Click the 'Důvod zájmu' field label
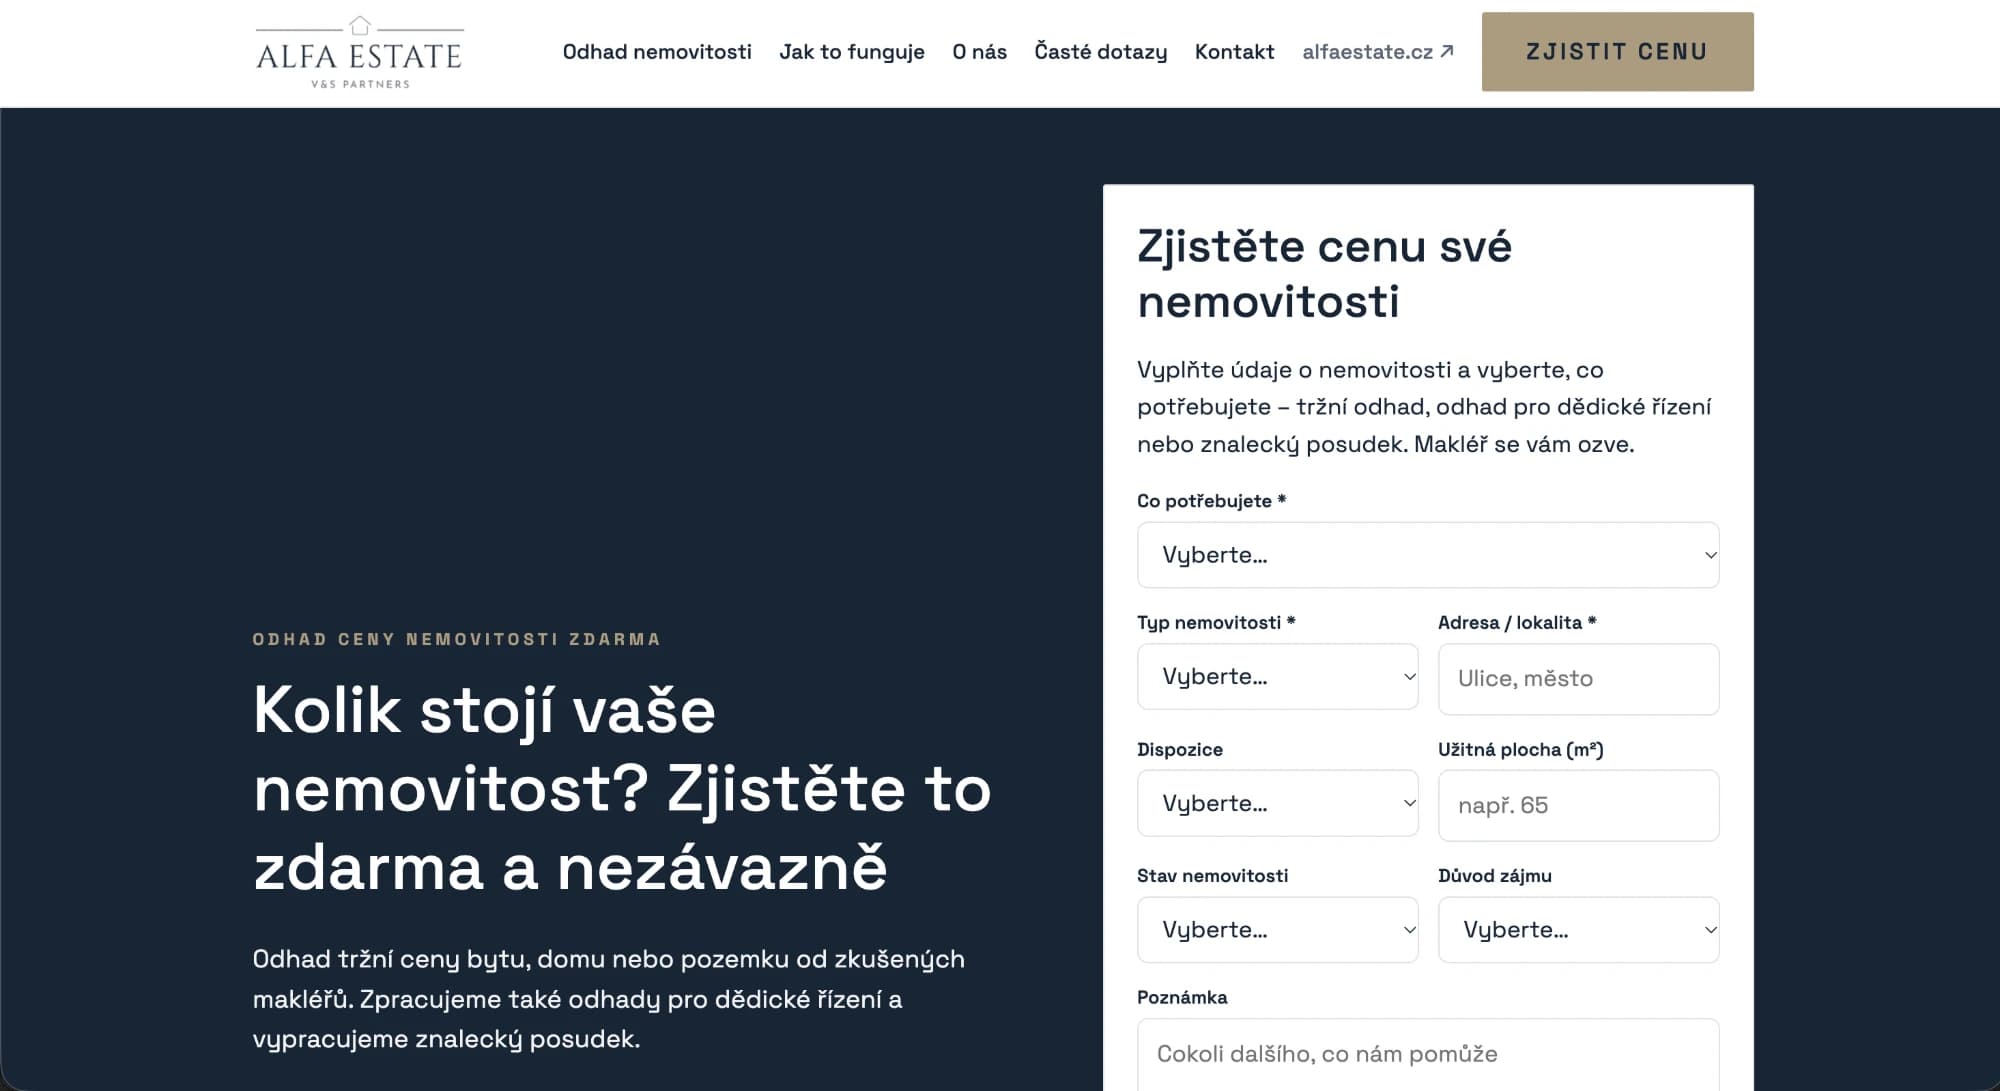This screenshot has height=1091, width=2000. (x=1494, y=876)
